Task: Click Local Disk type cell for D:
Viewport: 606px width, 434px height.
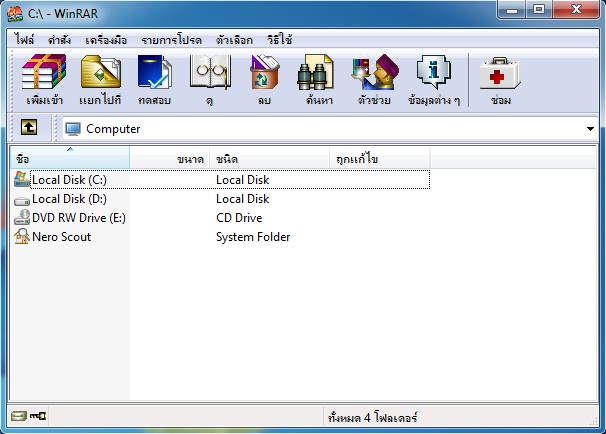Action: tap(242, 199)
